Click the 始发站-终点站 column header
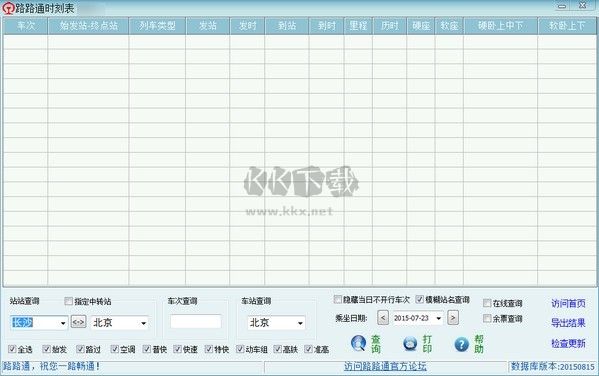599x376 pixels. pos(88,26)
